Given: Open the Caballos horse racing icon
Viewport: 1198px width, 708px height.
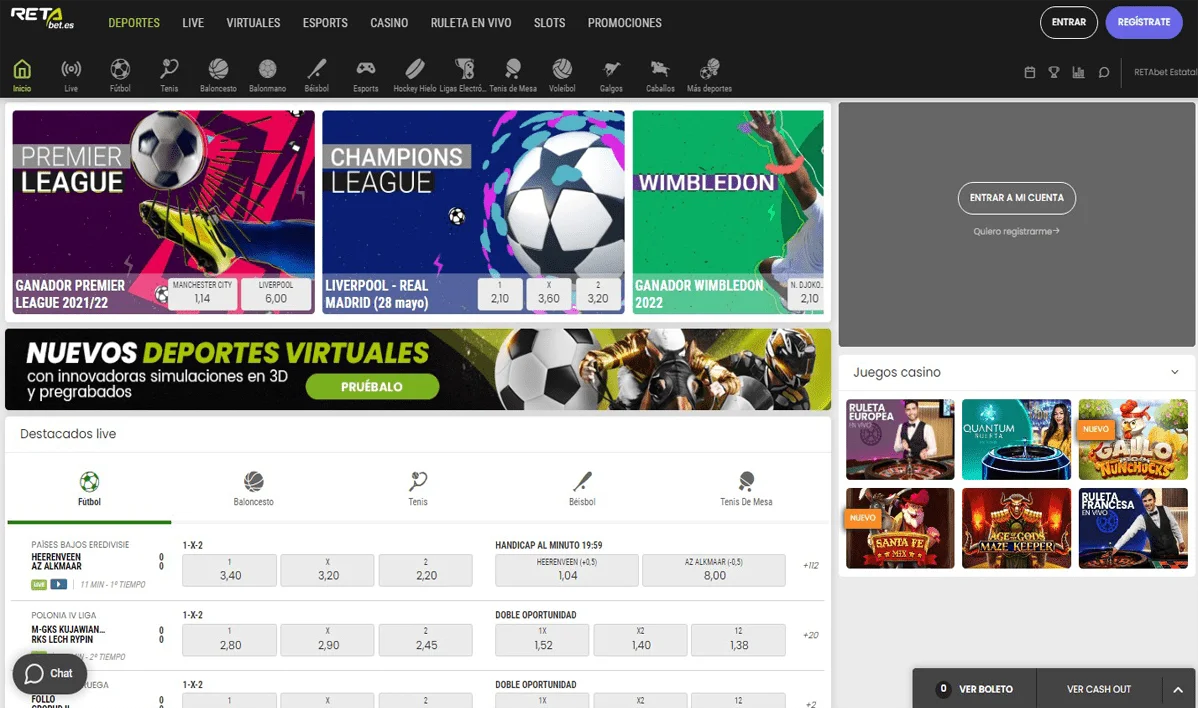Looking at the screenshot, I should point(660,76).
